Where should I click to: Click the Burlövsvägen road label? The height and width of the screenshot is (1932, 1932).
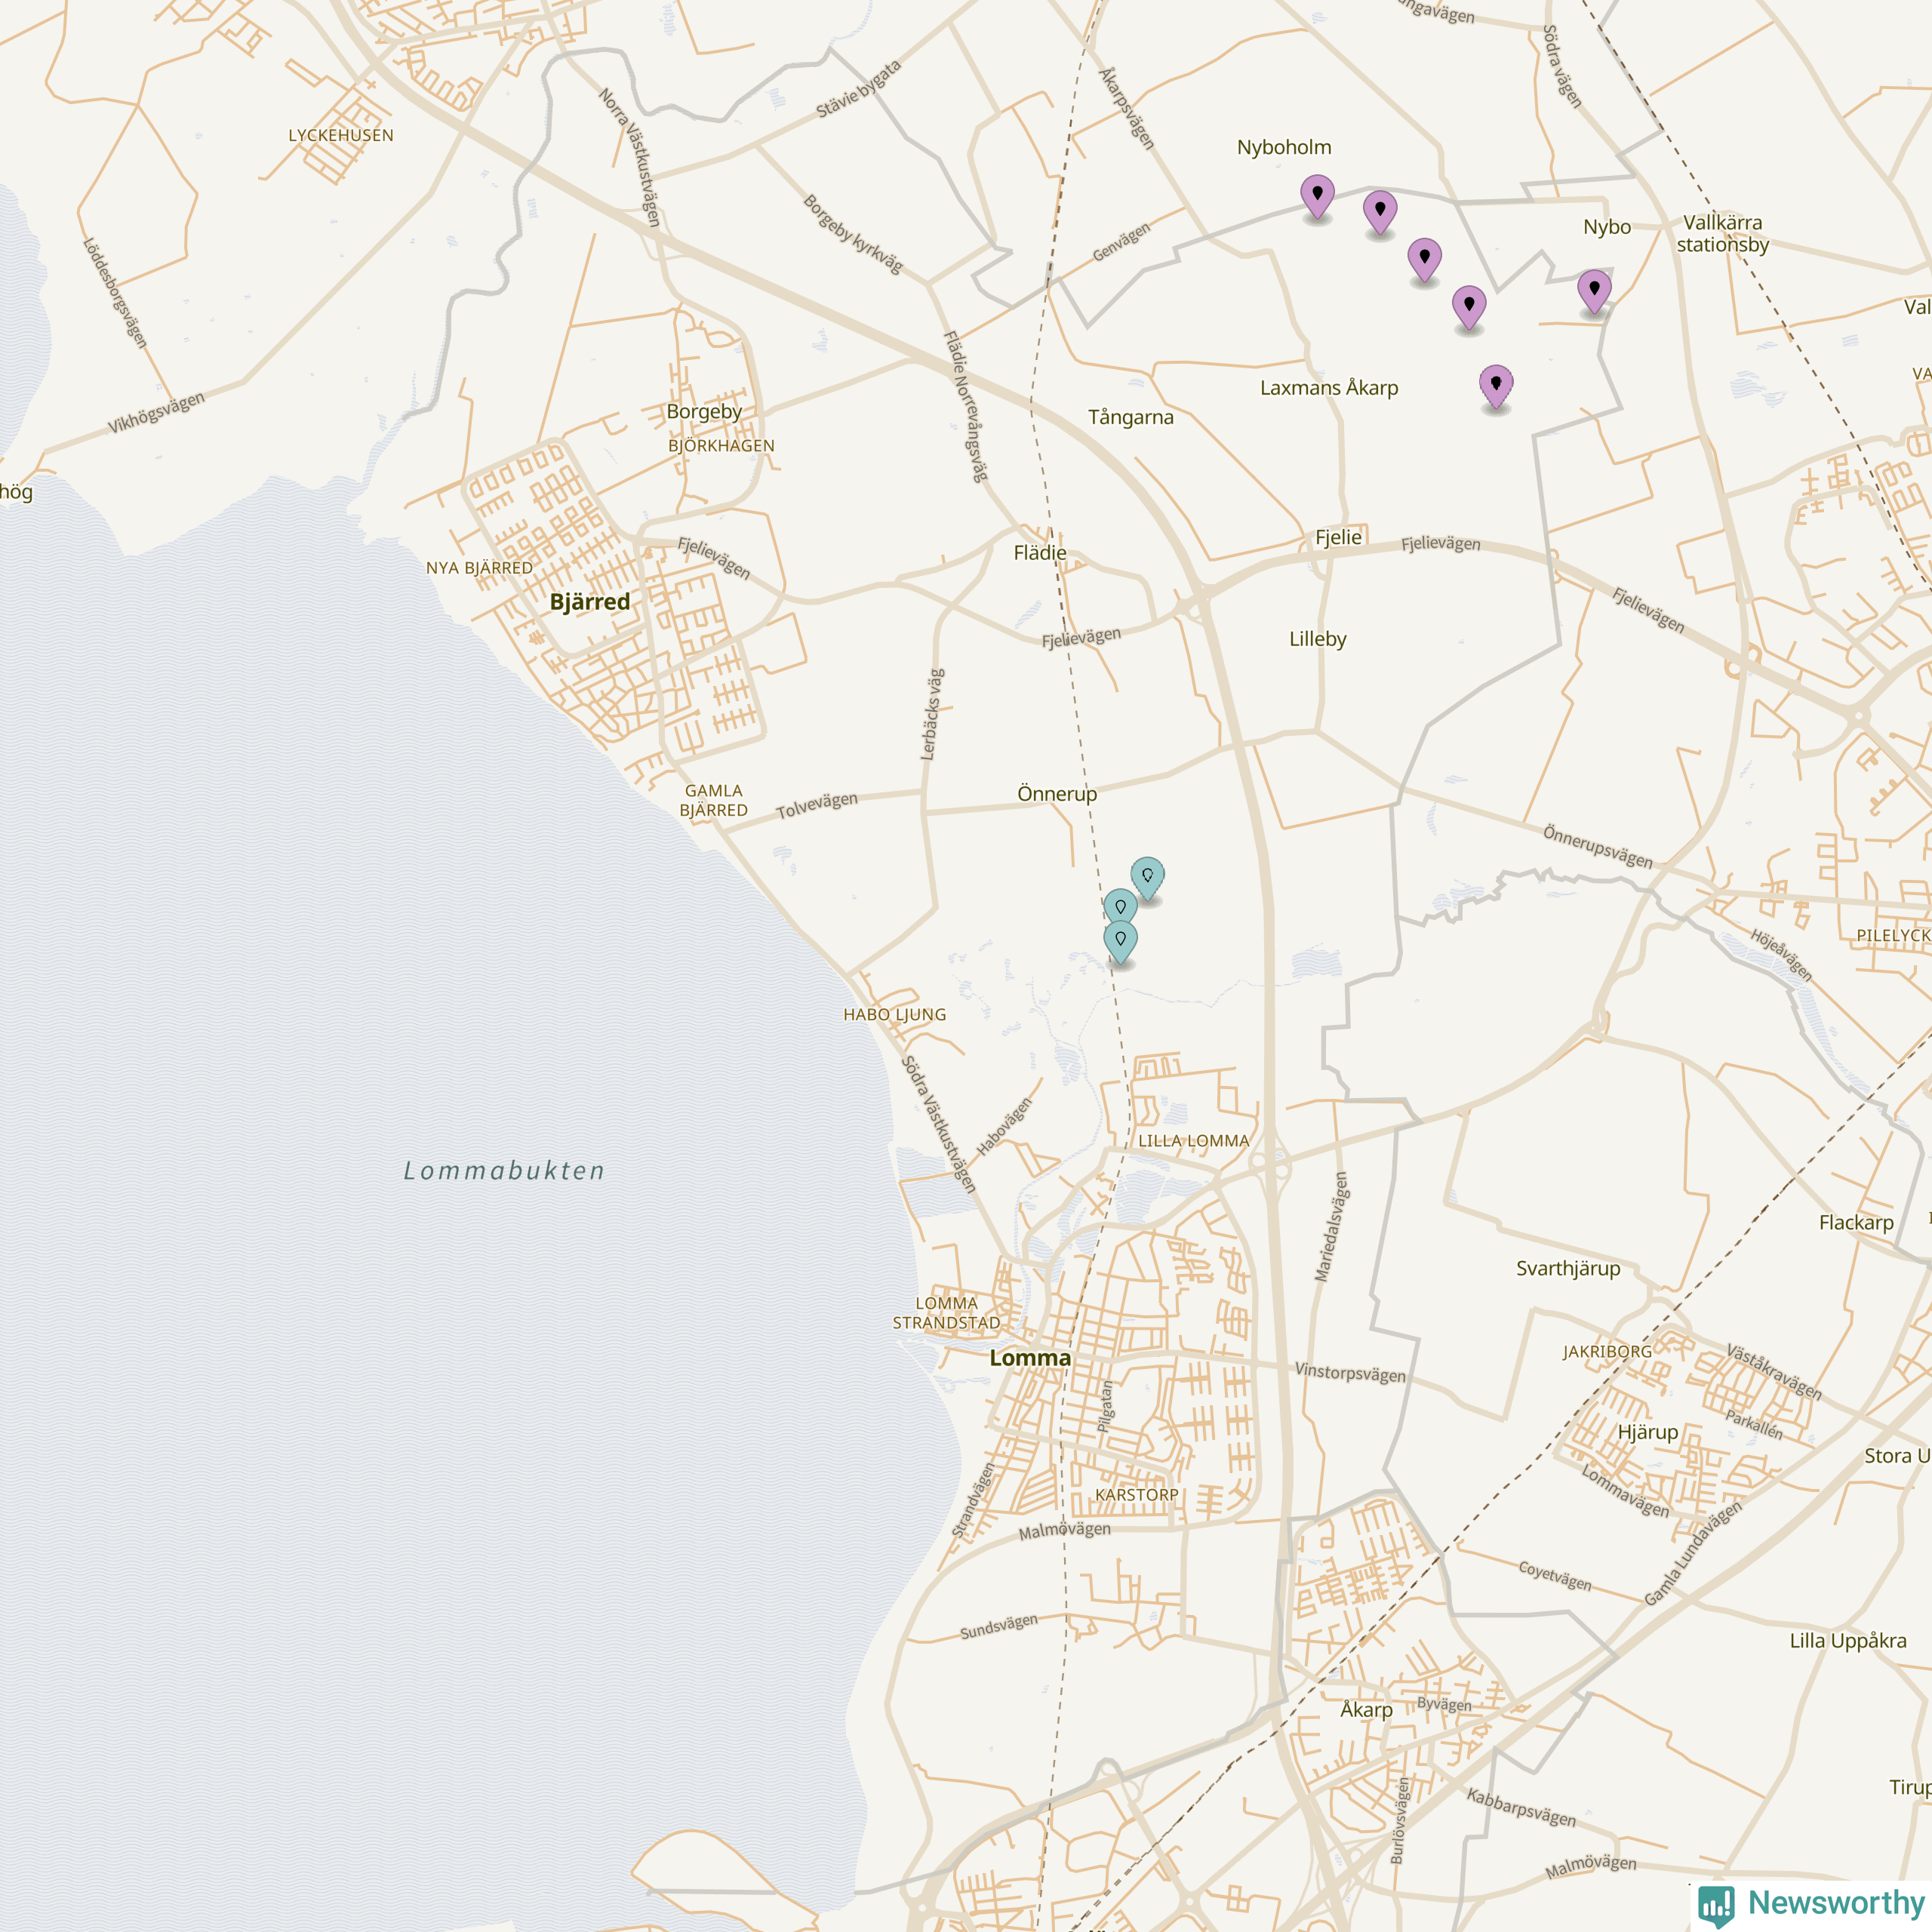(x=1400, y=1820)
